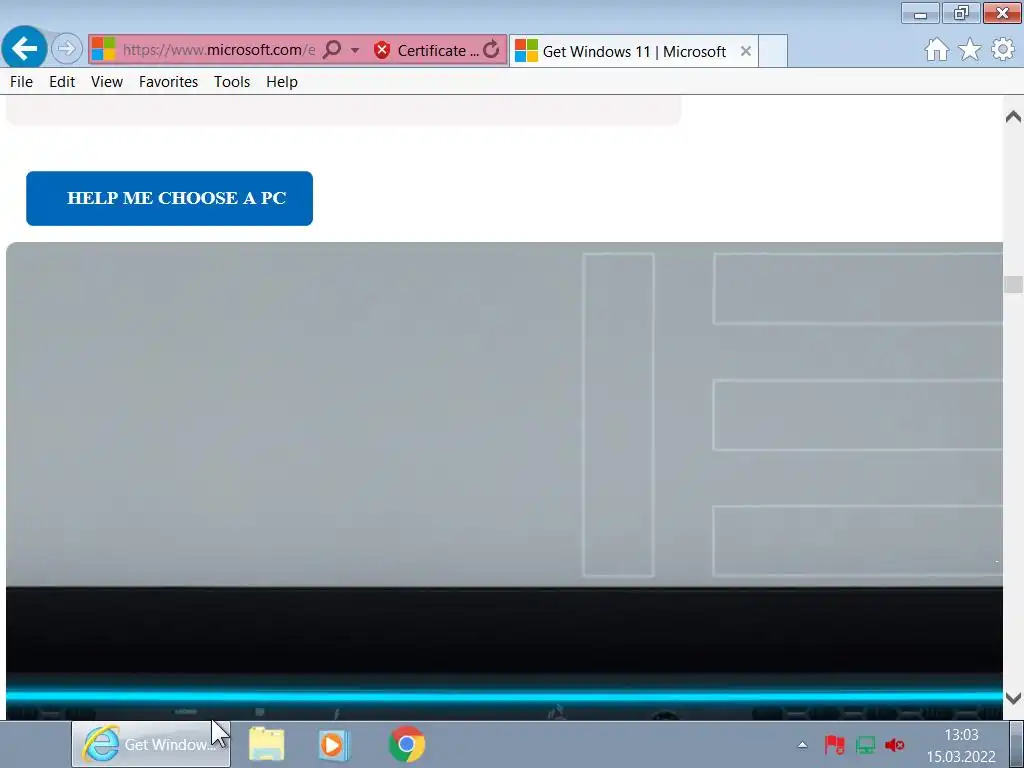Go to the Home page icon
The width and height of the screenshot is (1024, 768).
[936, 50]
